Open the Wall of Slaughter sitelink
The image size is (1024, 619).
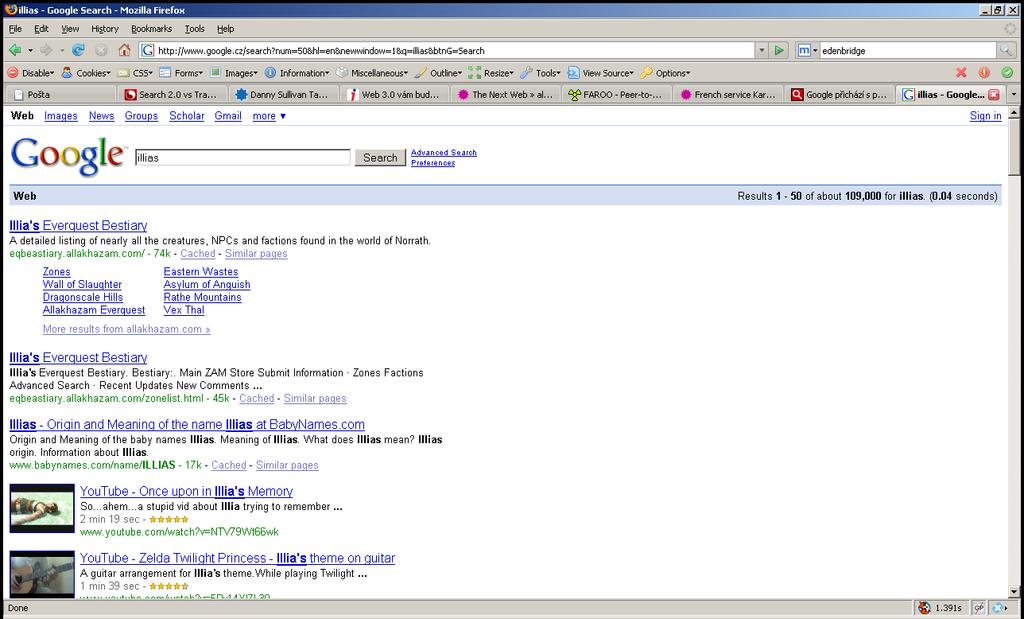(x=82, y=284)
